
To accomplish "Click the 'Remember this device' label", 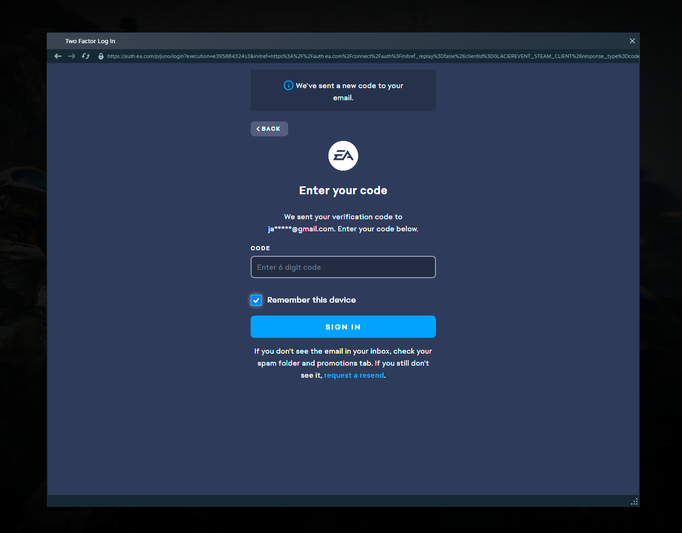I will point(311,300).
